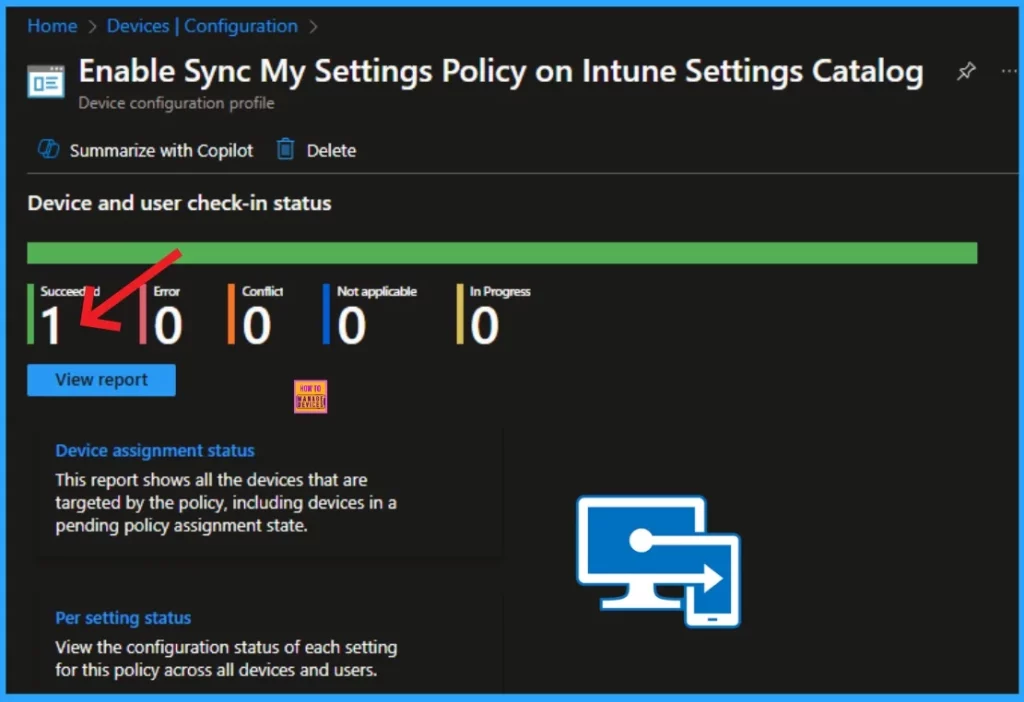Click the View report button
Image resolution: width=1024 pixels, height=702 pixels.
(x=101, y=380)
